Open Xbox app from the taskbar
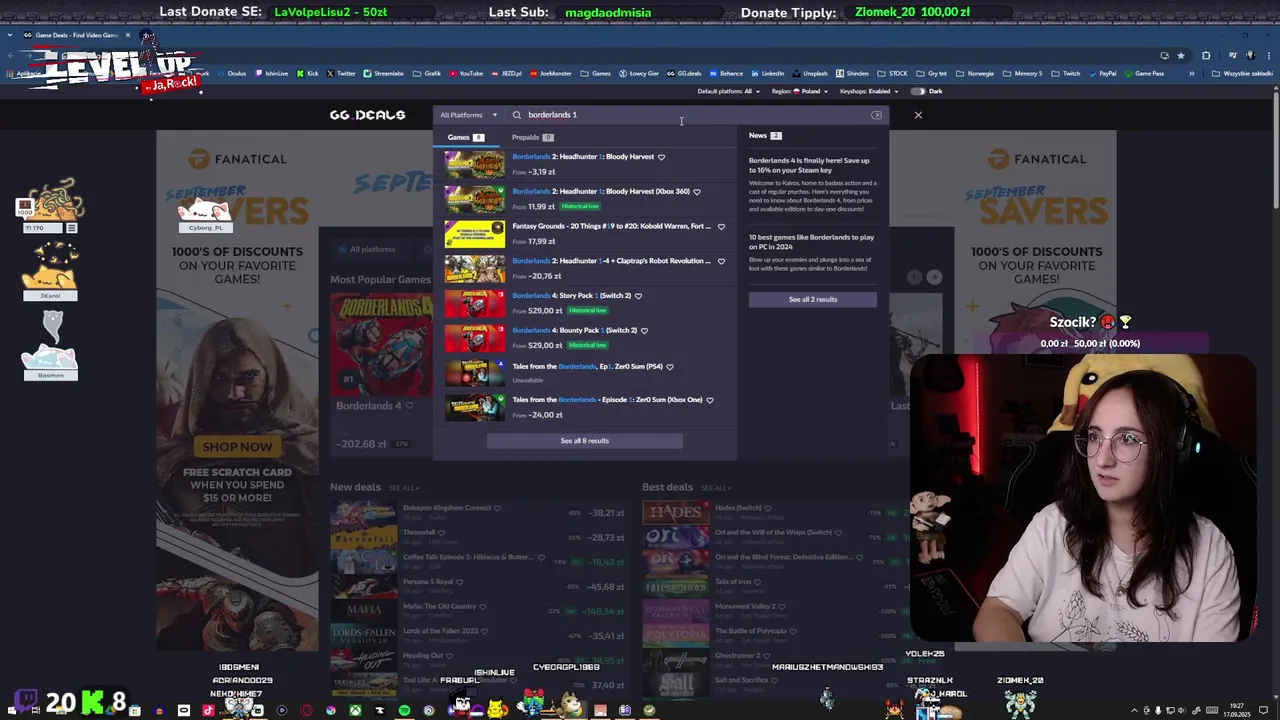Viewport: 1280px width, 720px height. pyautogui.click(x=355, y=710)
